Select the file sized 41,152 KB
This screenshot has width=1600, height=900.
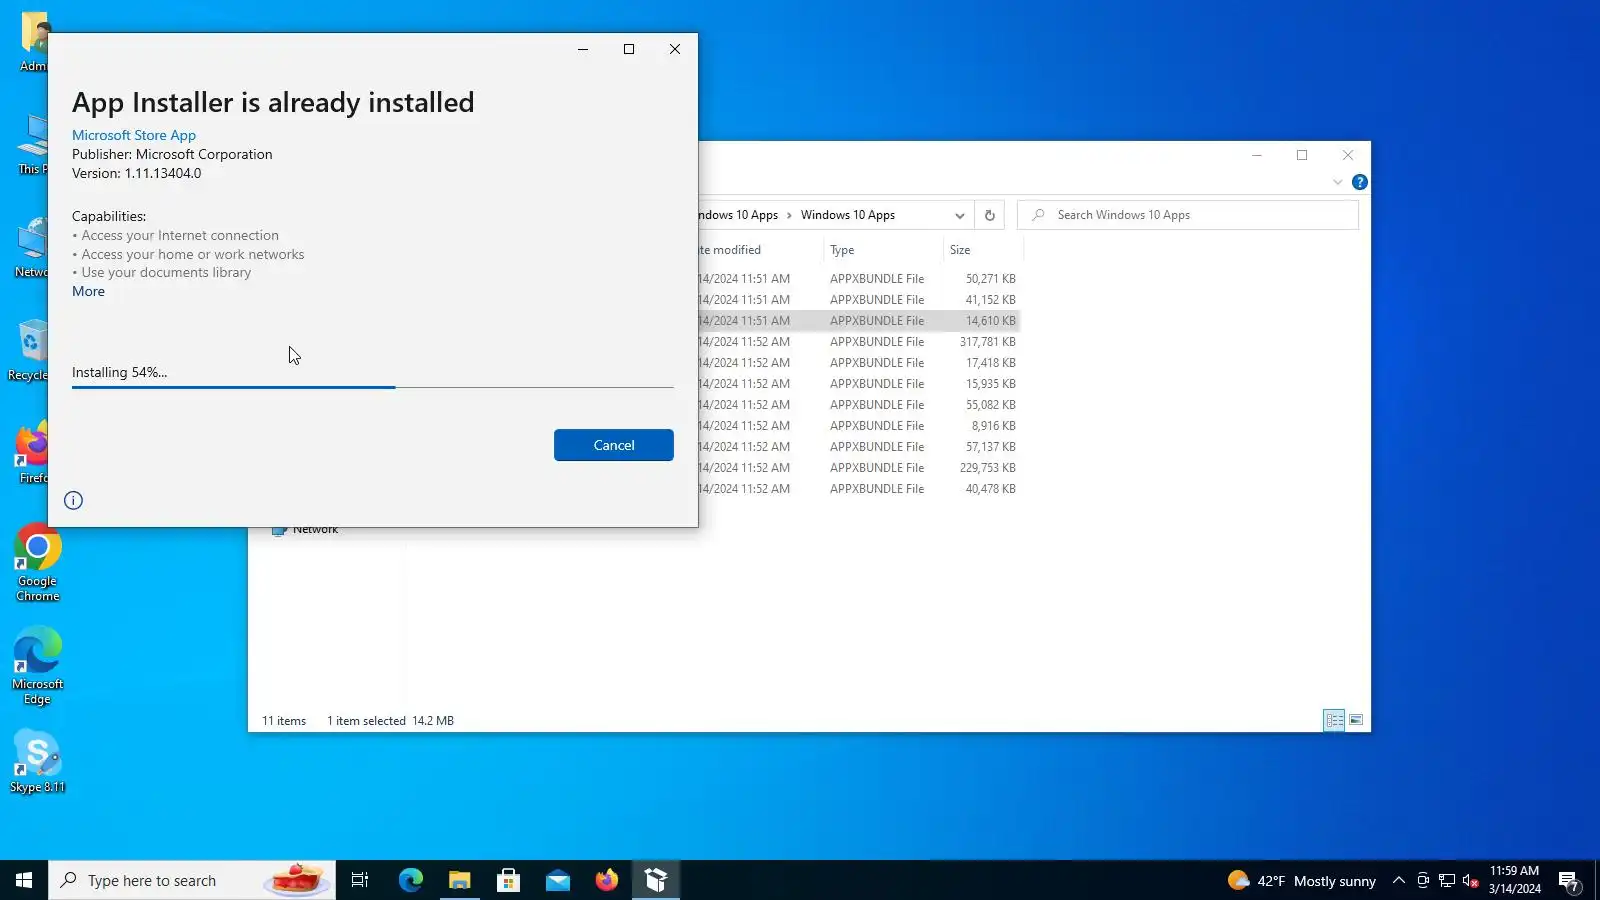858,300
